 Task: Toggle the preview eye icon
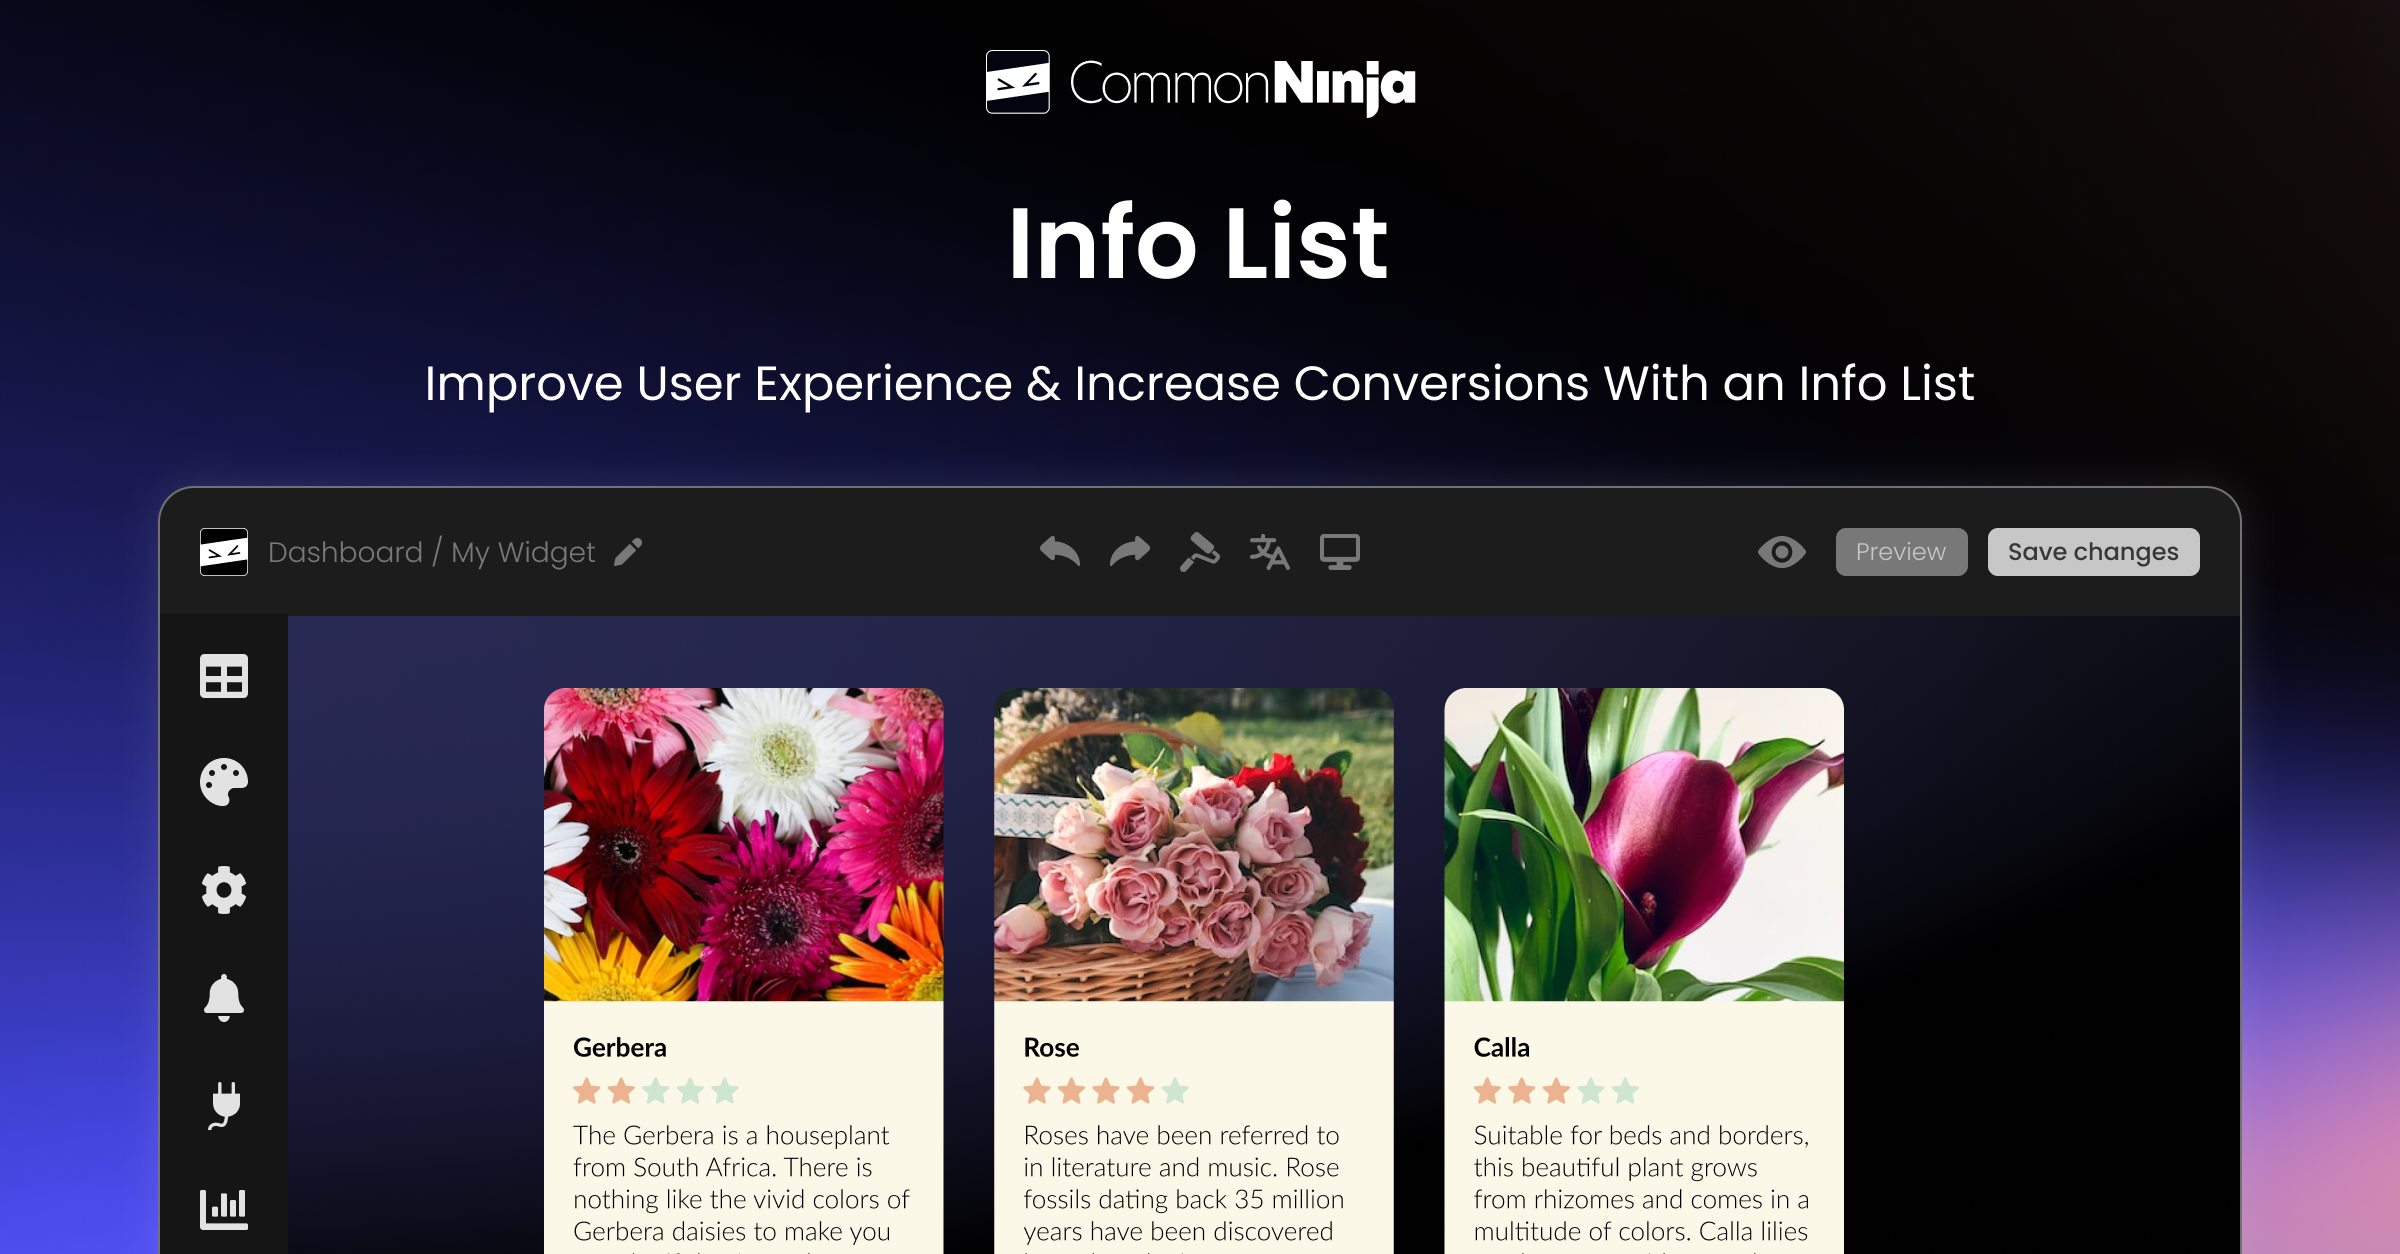pos(1781,551)
